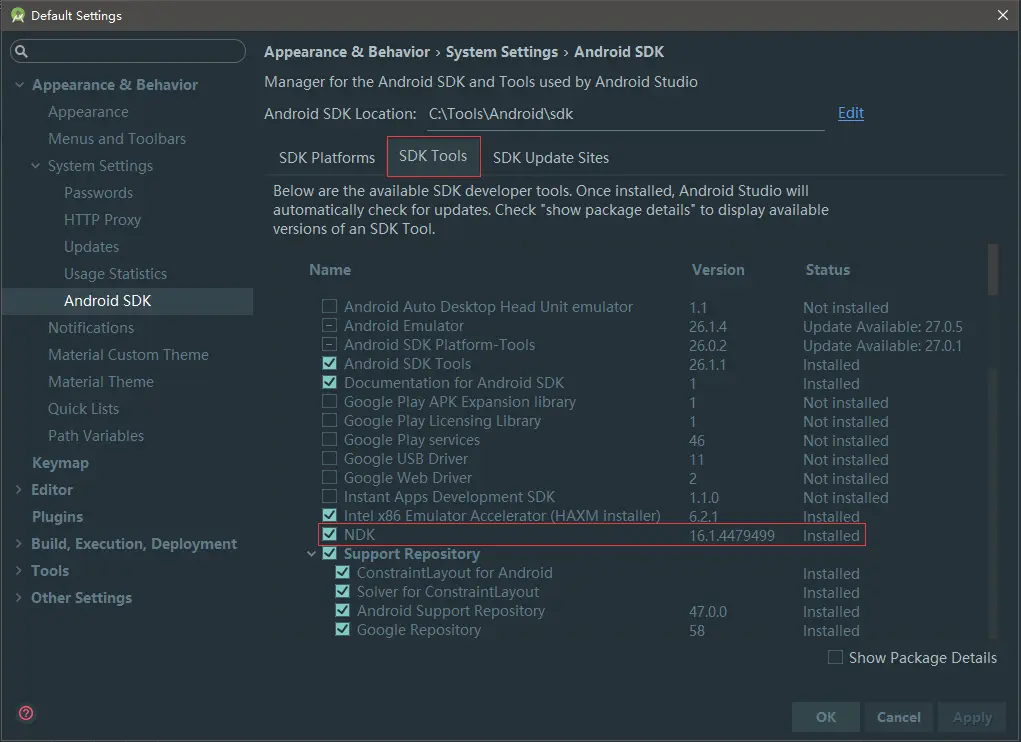Image resolution: width=1021 pixels, height=742 pixels.
Task: Uncheck the NDK checkbox
Action: (329, 534)
